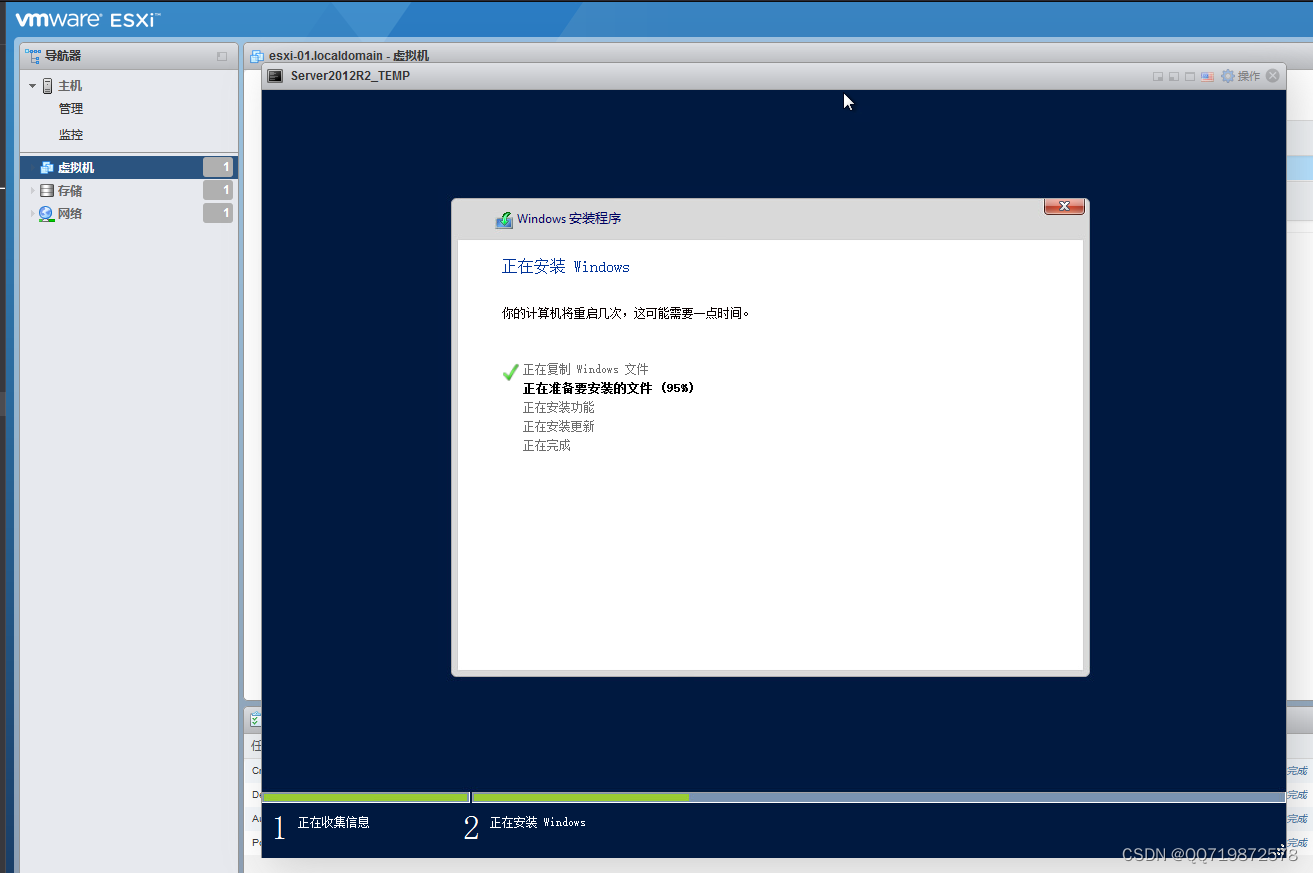Click the 网络 globe icon
This screenshot has width=1313, height=873.
click(47, 214)
